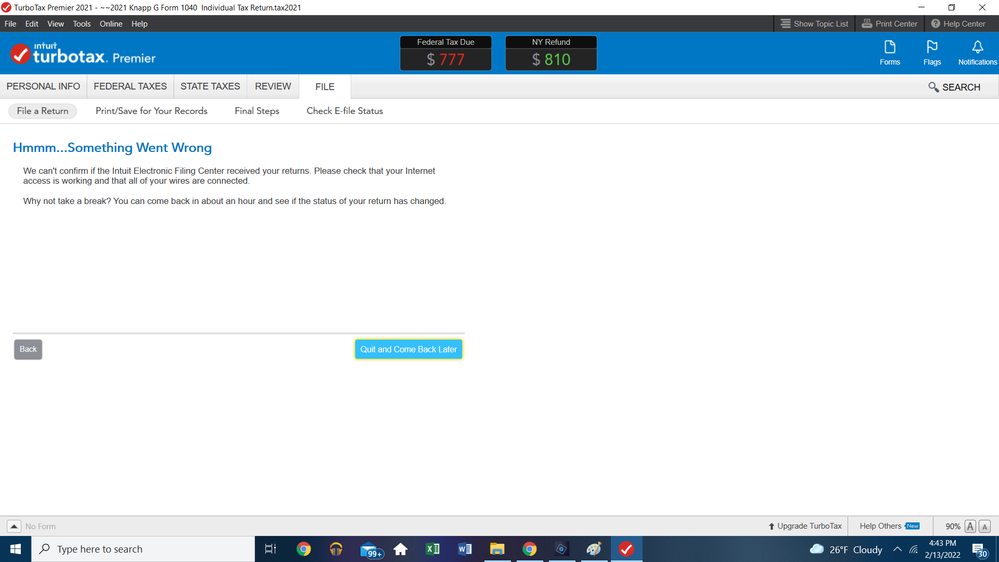This screenshot has width=999, height=562.
Task: Open the first Chrome icon on the taskbar
Action: pos(303,549)
